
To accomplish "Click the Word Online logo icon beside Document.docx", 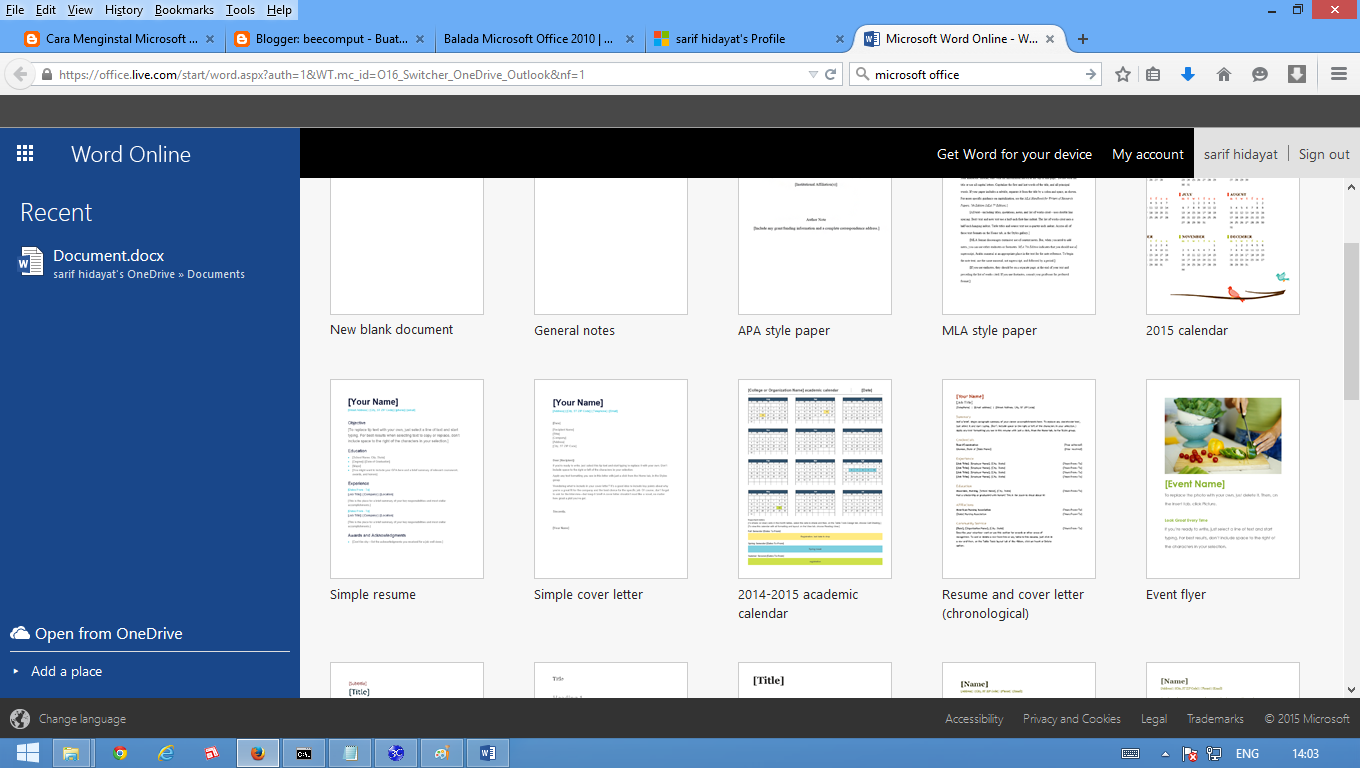I will [29, 262].
